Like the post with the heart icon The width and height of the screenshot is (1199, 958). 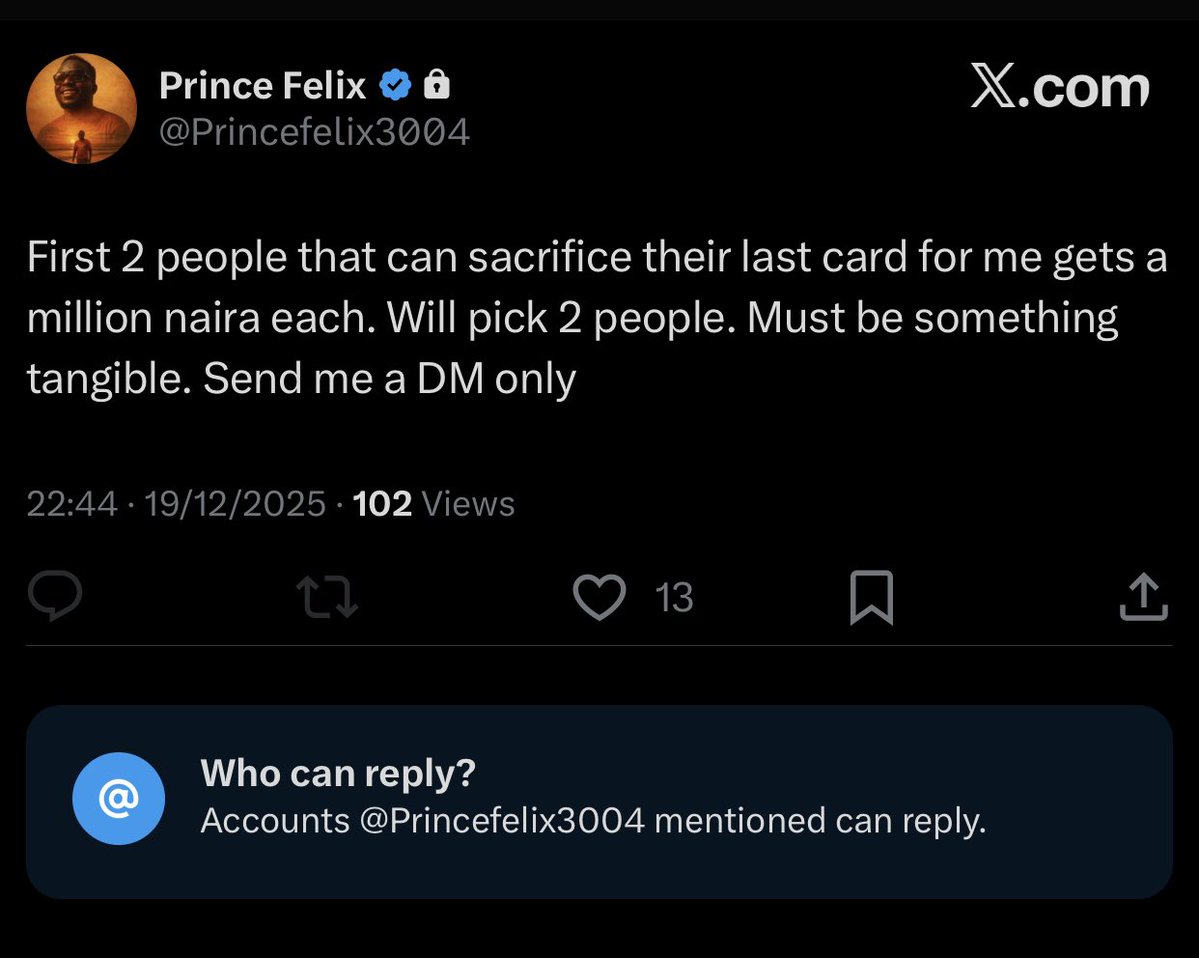pyautogui.click(x=599, y=597)
